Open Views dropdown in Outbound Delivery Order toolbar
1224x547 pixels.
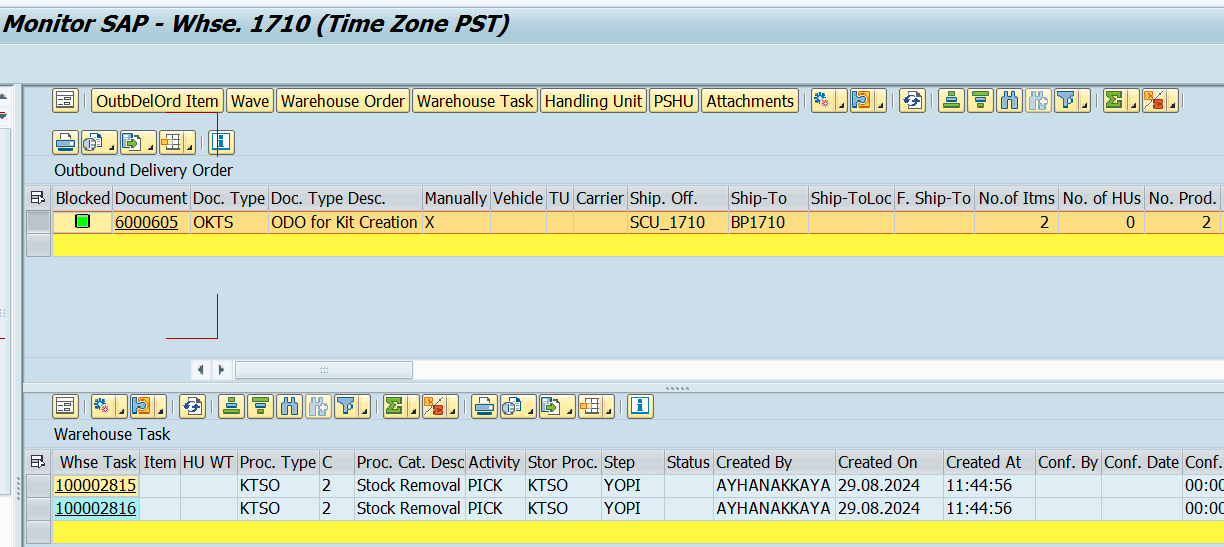coord(112,144)
